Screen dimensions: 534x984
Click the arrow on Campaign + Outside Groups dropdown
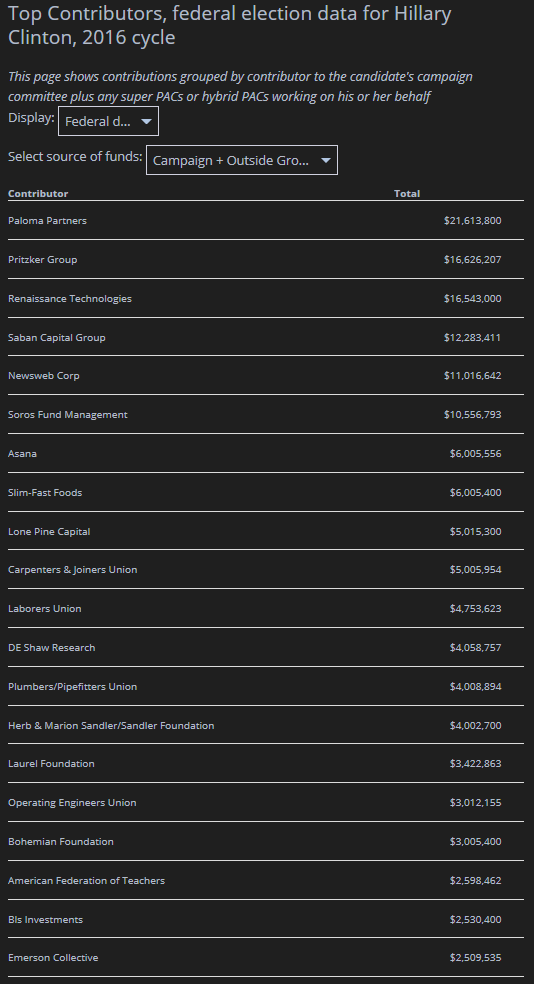pos(326,161)
